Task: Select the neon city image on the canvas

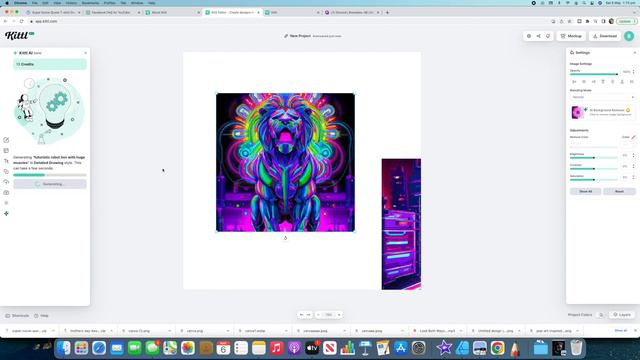Action: pos(401,224)
